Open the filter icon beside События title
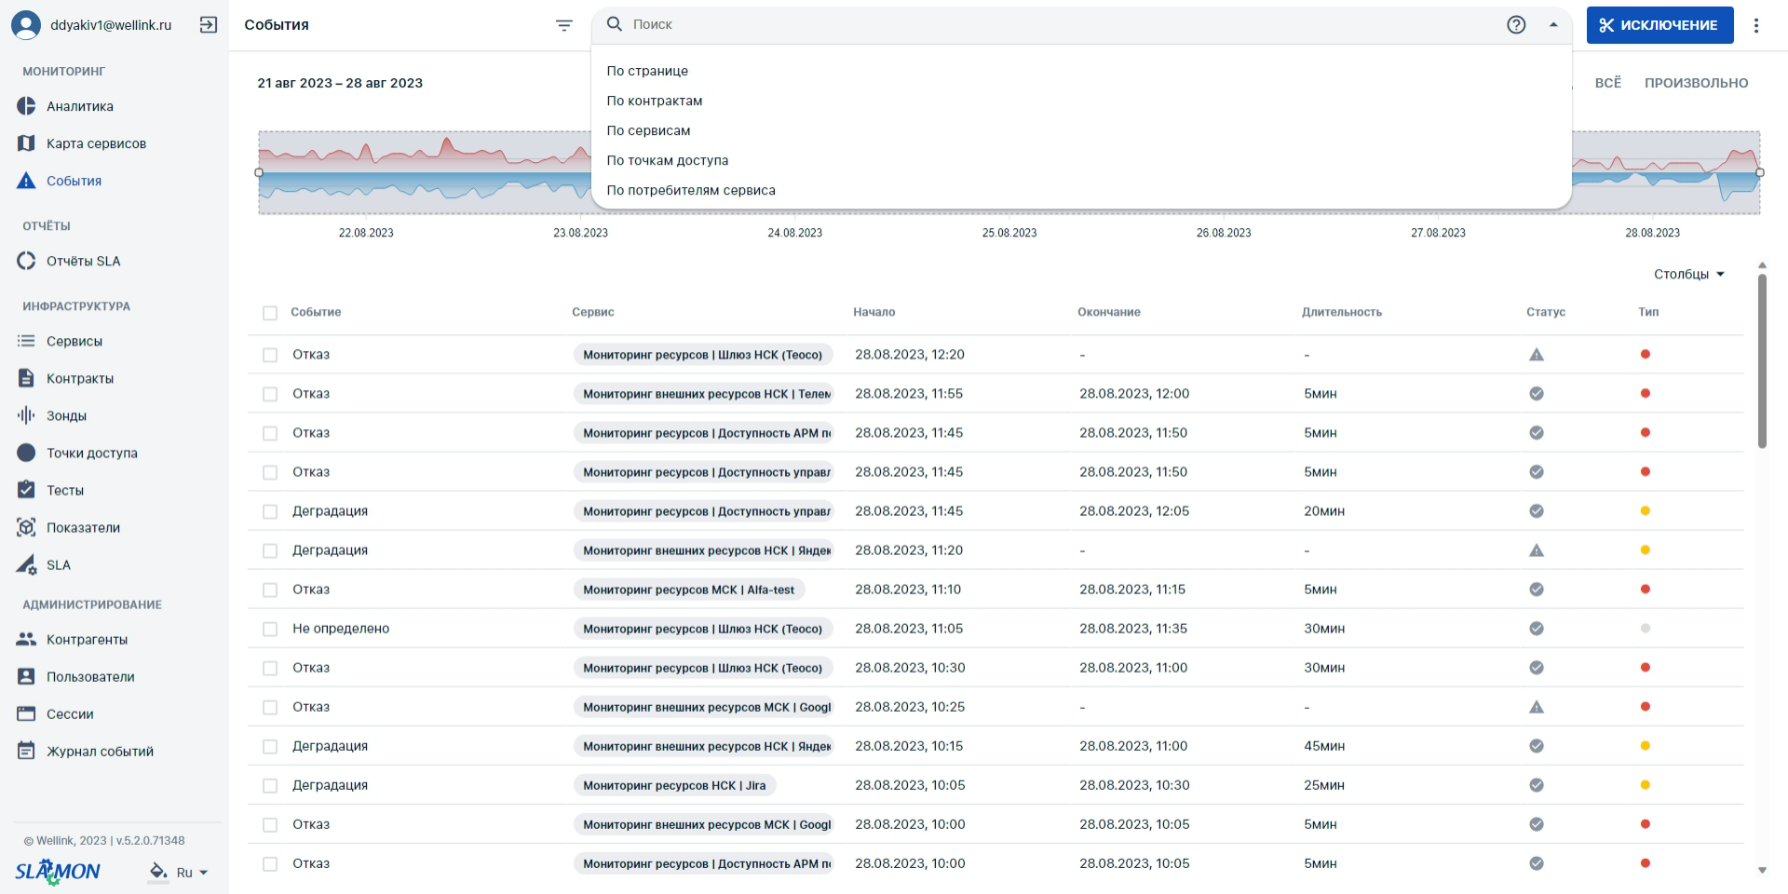 click(564, 25)
